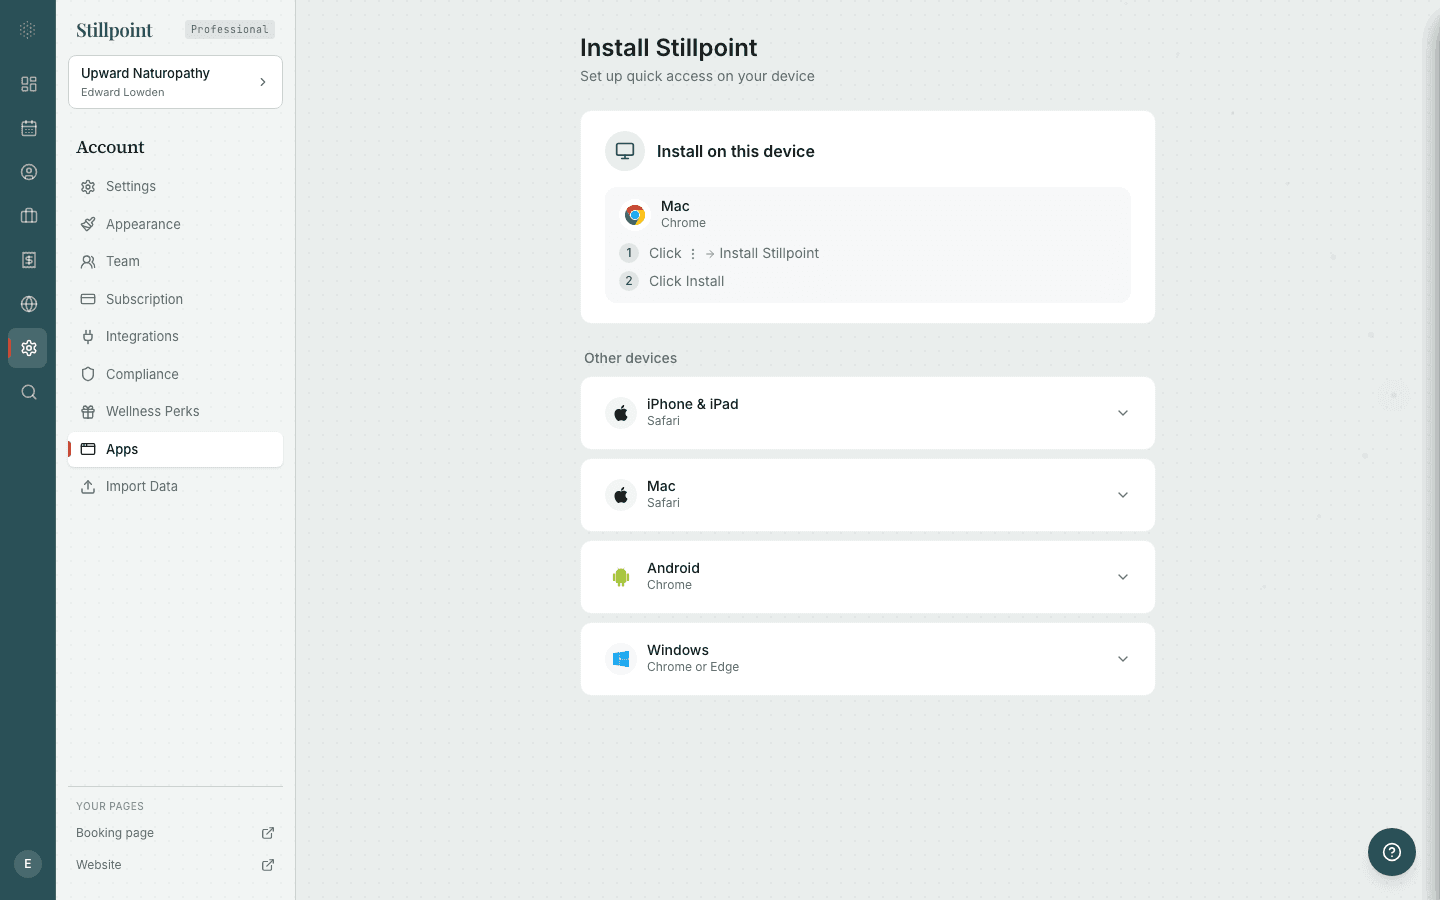This screenshot has height=900, width=1440.
Task: Open the clients person icon in left rail
Action: [x=28, y=172]
